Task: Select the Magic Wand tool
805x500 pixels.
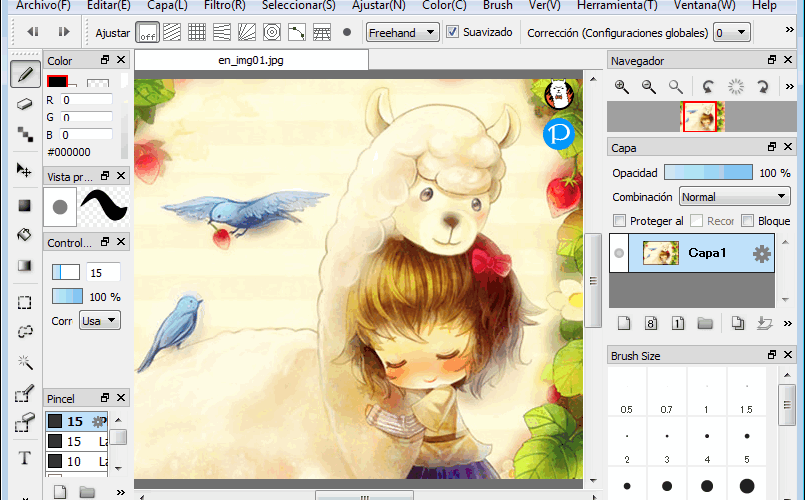Action: click(x=25, y=362)
